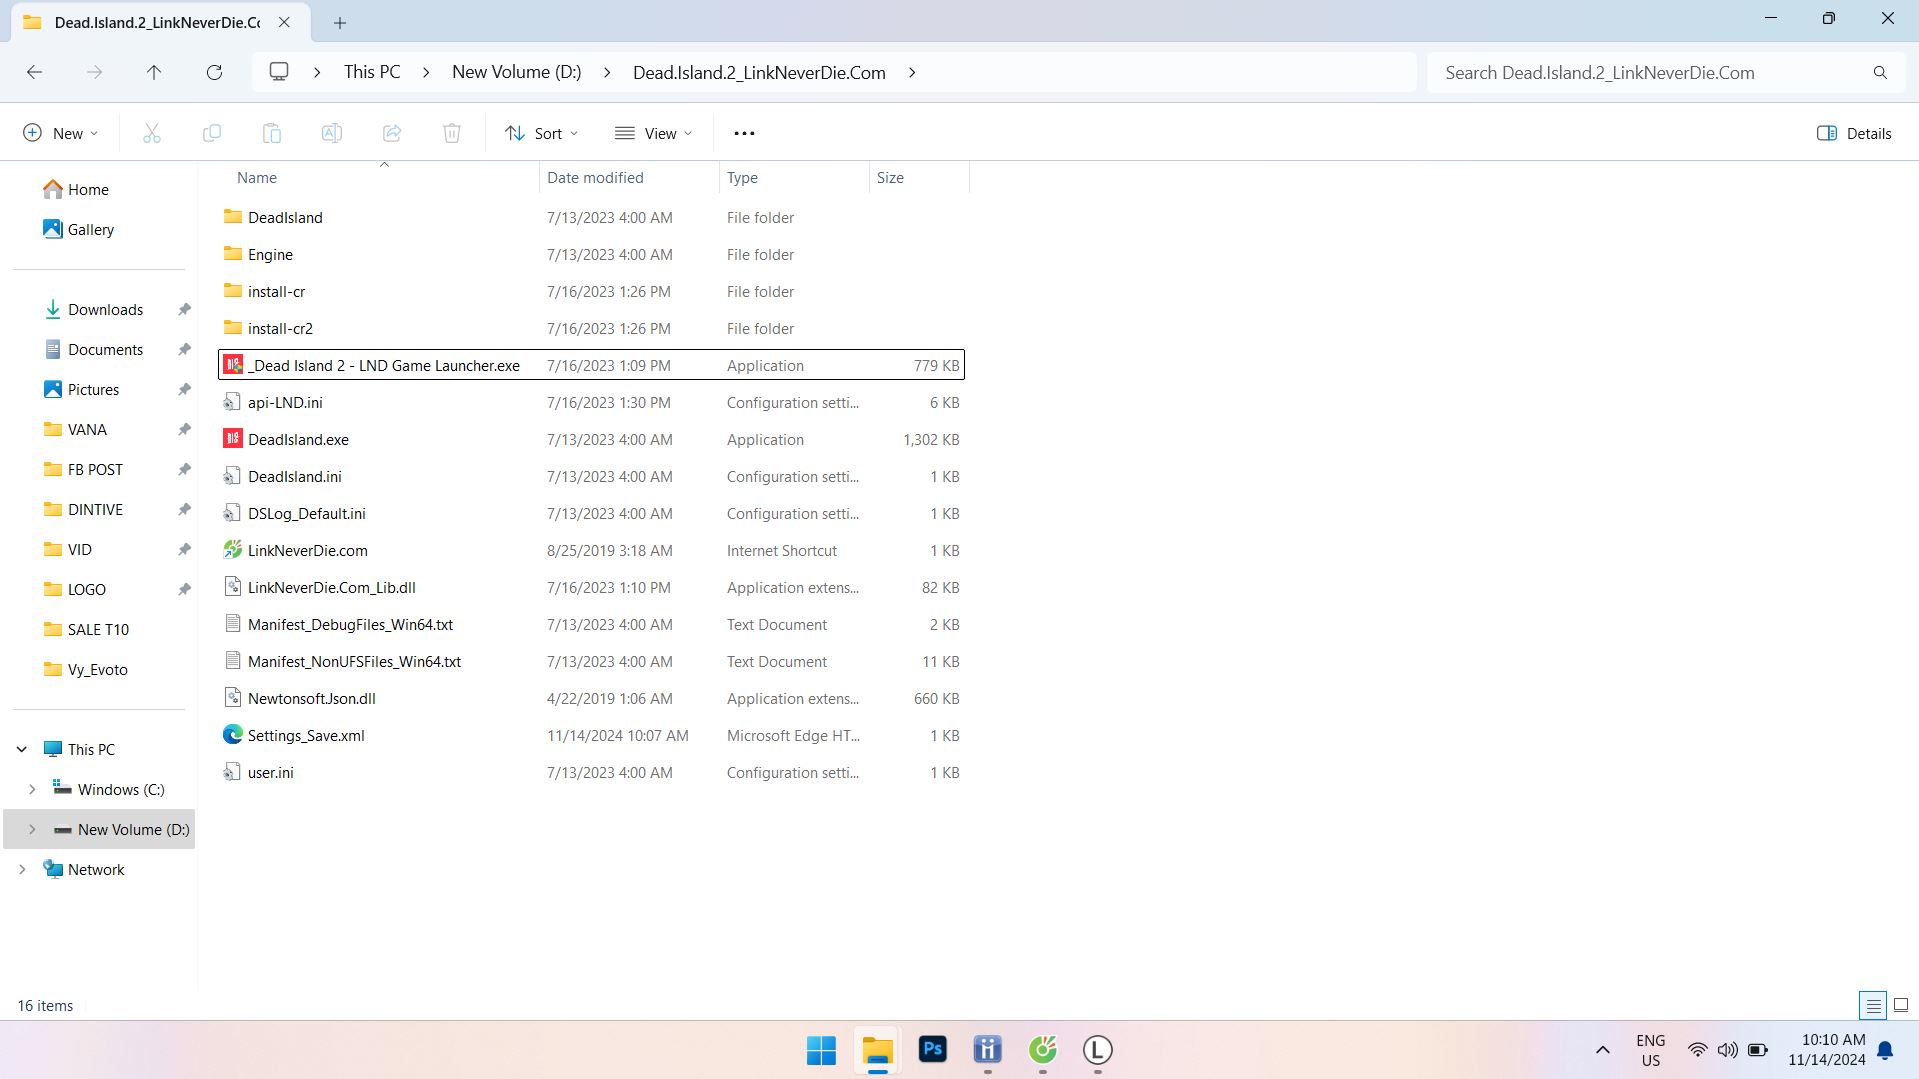Click the Refresh icon in navigation bar

pos(214,73)
